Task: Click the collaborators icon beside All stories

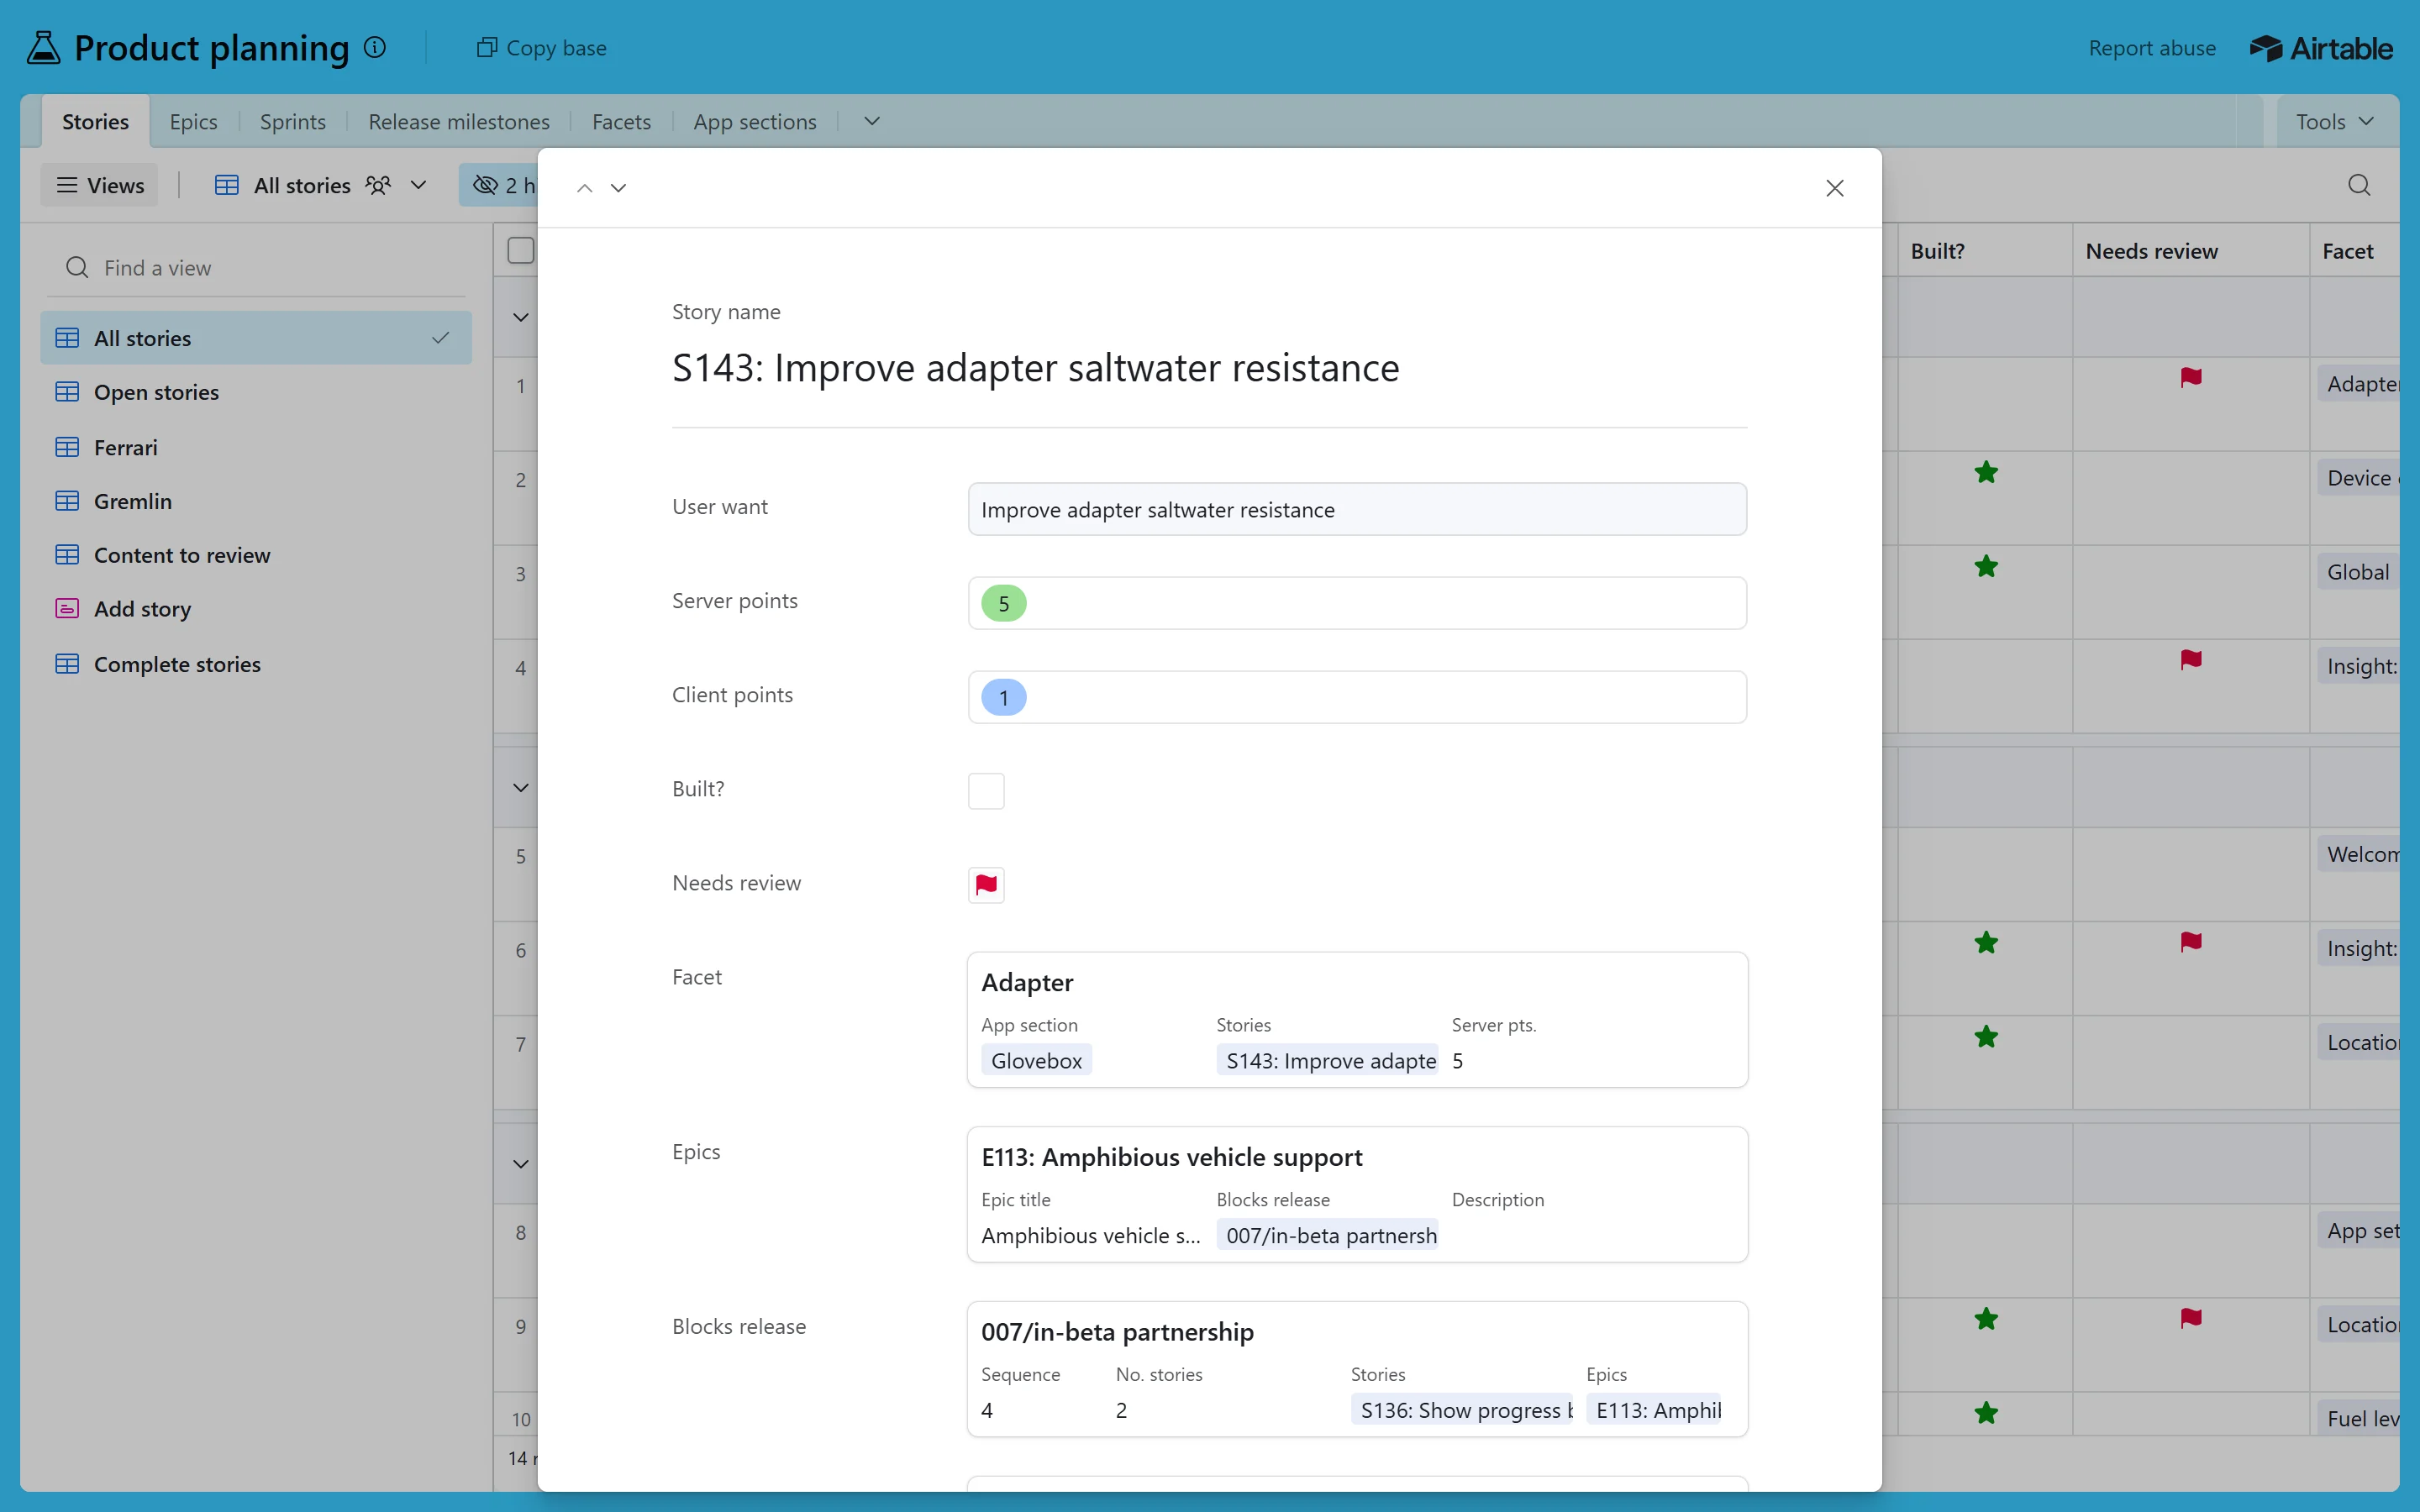Action: click(378, 185)
